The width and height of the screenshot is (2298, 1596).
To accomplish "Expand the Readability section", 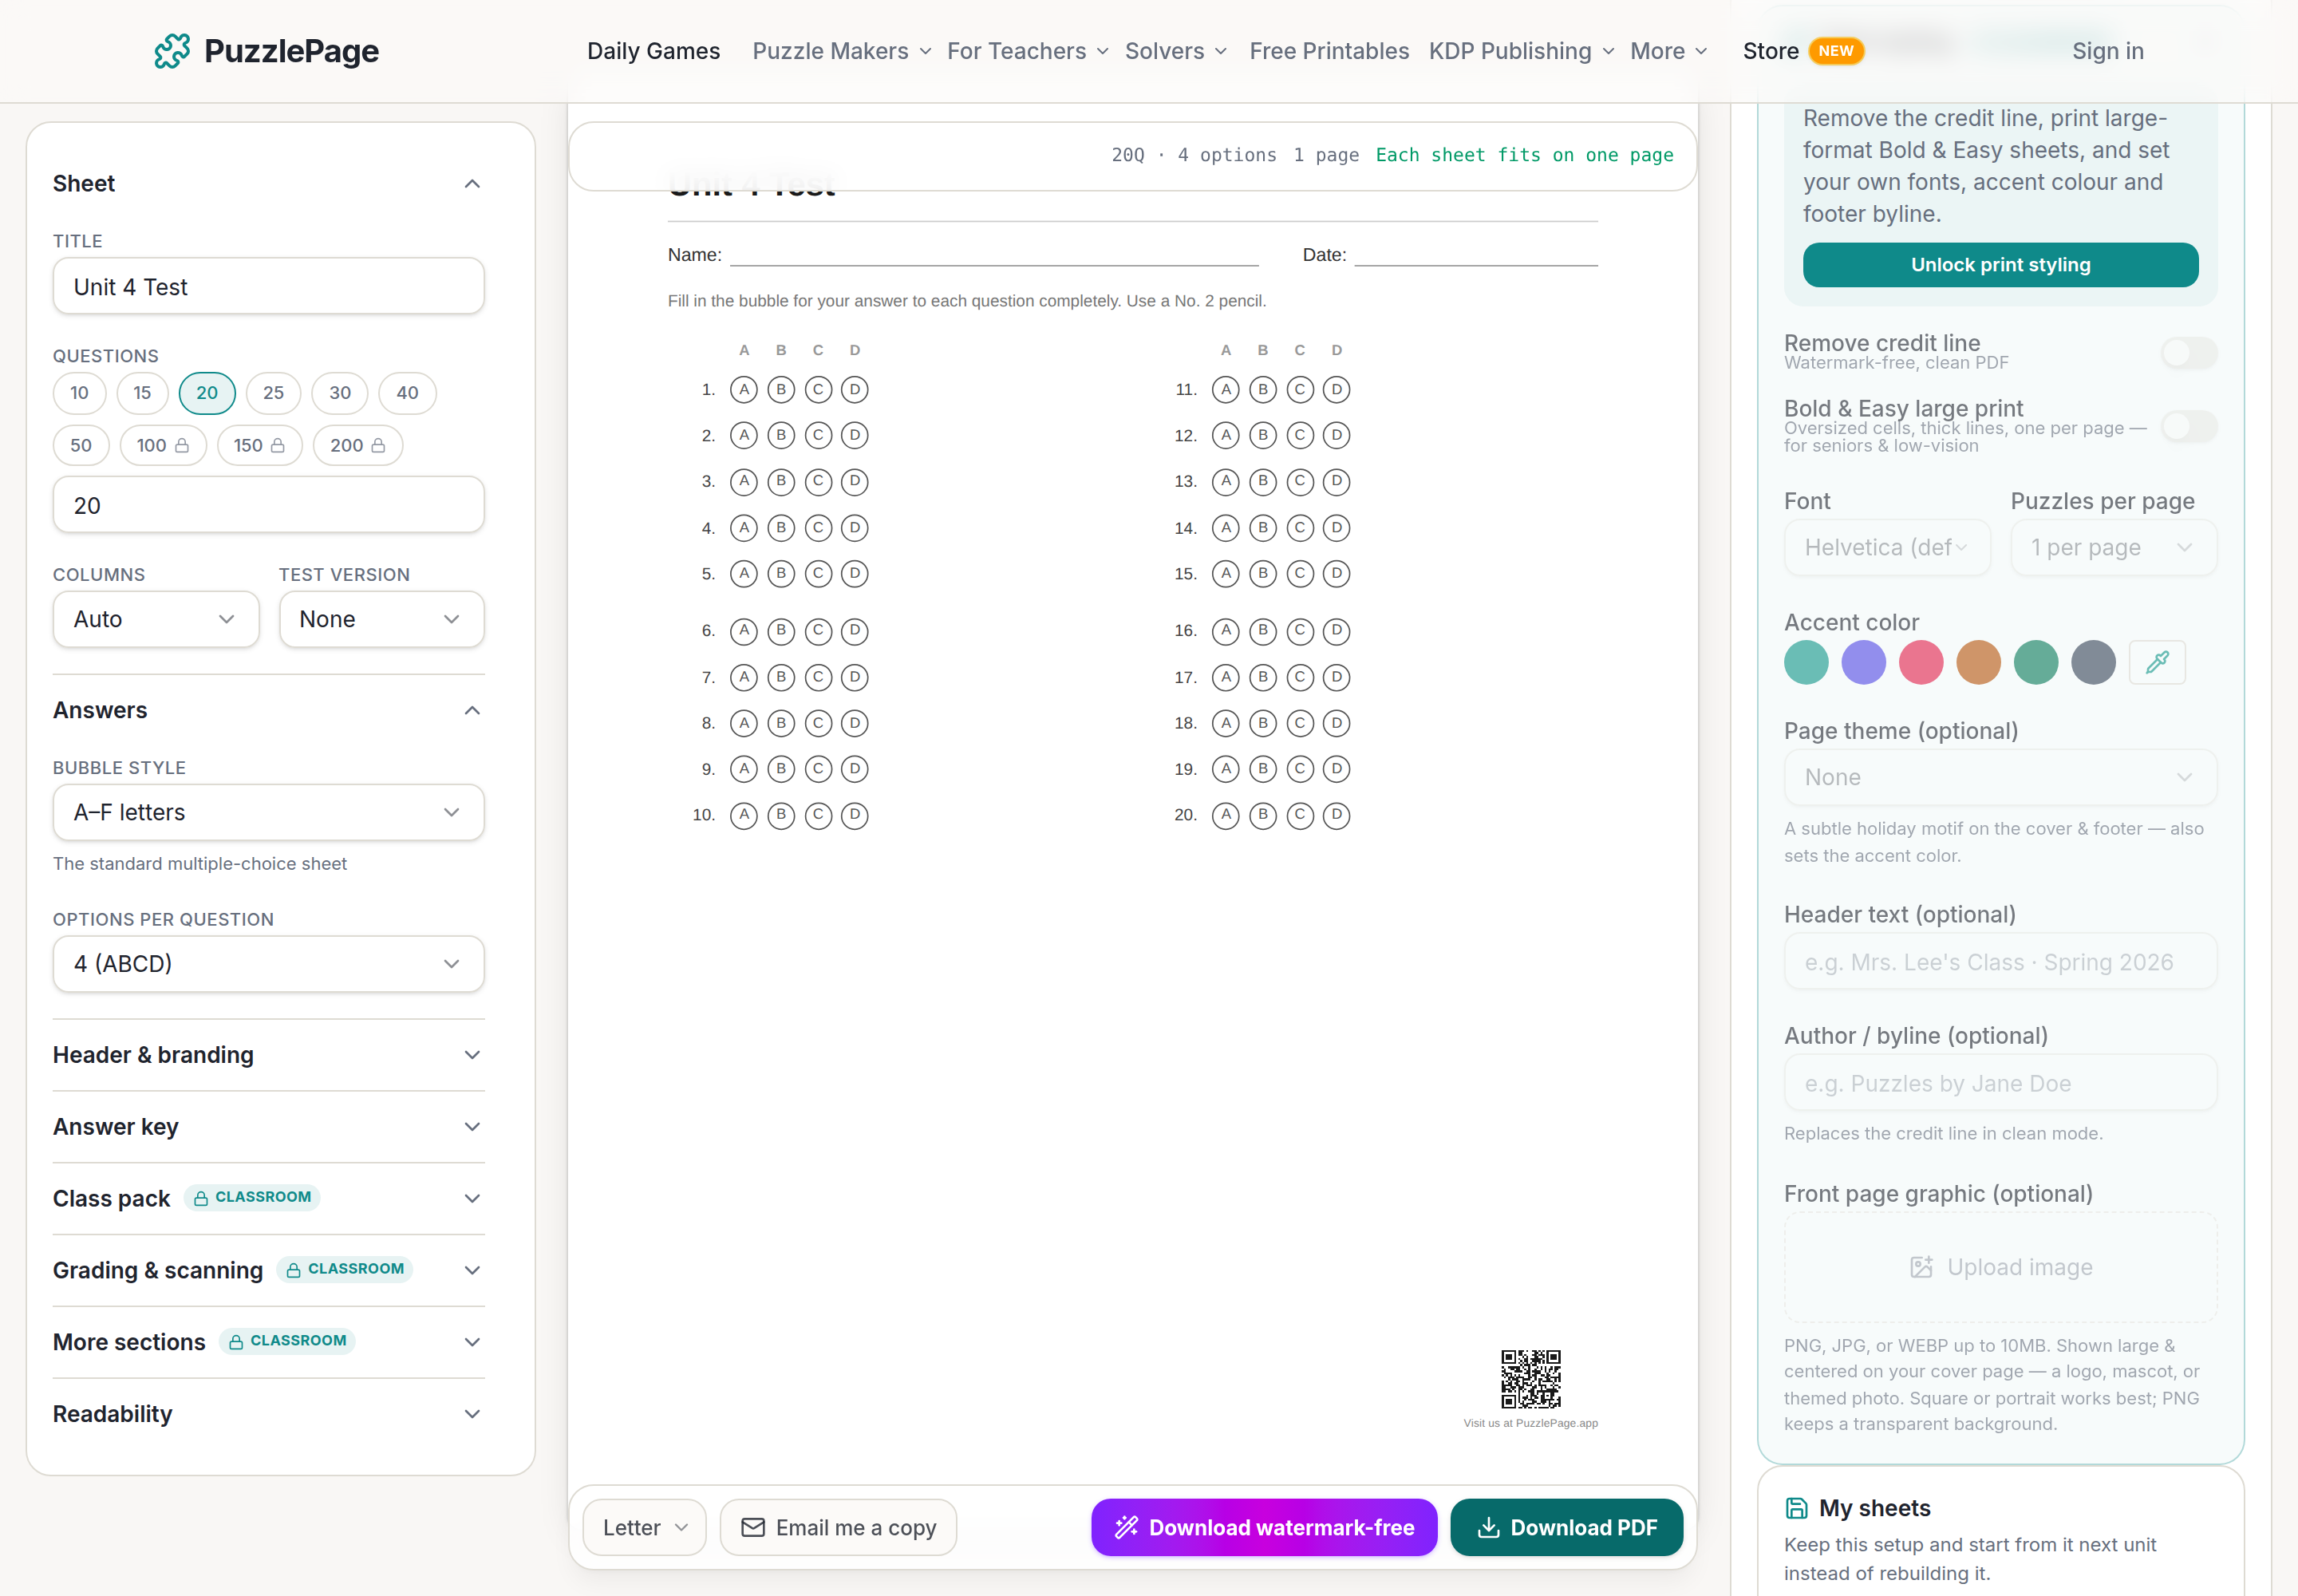I will click(x=269, y=1414).
